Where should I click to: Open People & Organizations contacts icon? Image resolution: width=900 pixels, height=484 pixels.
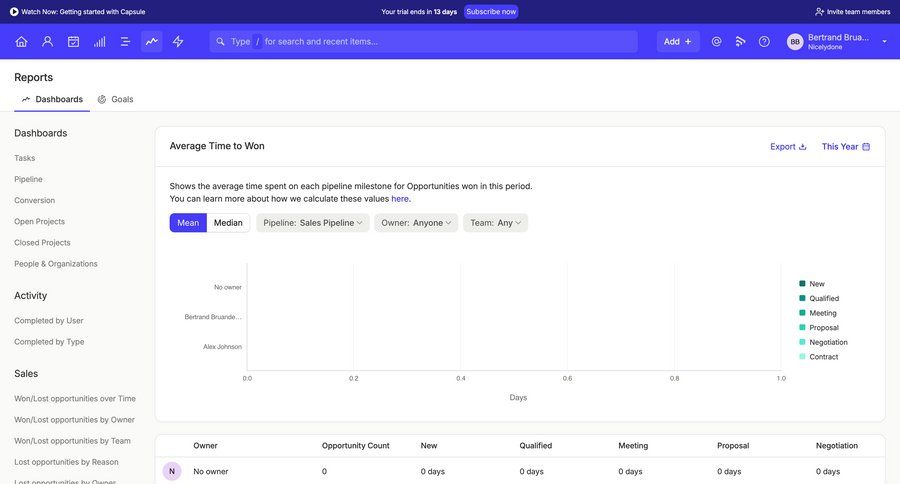coord(47,41)
